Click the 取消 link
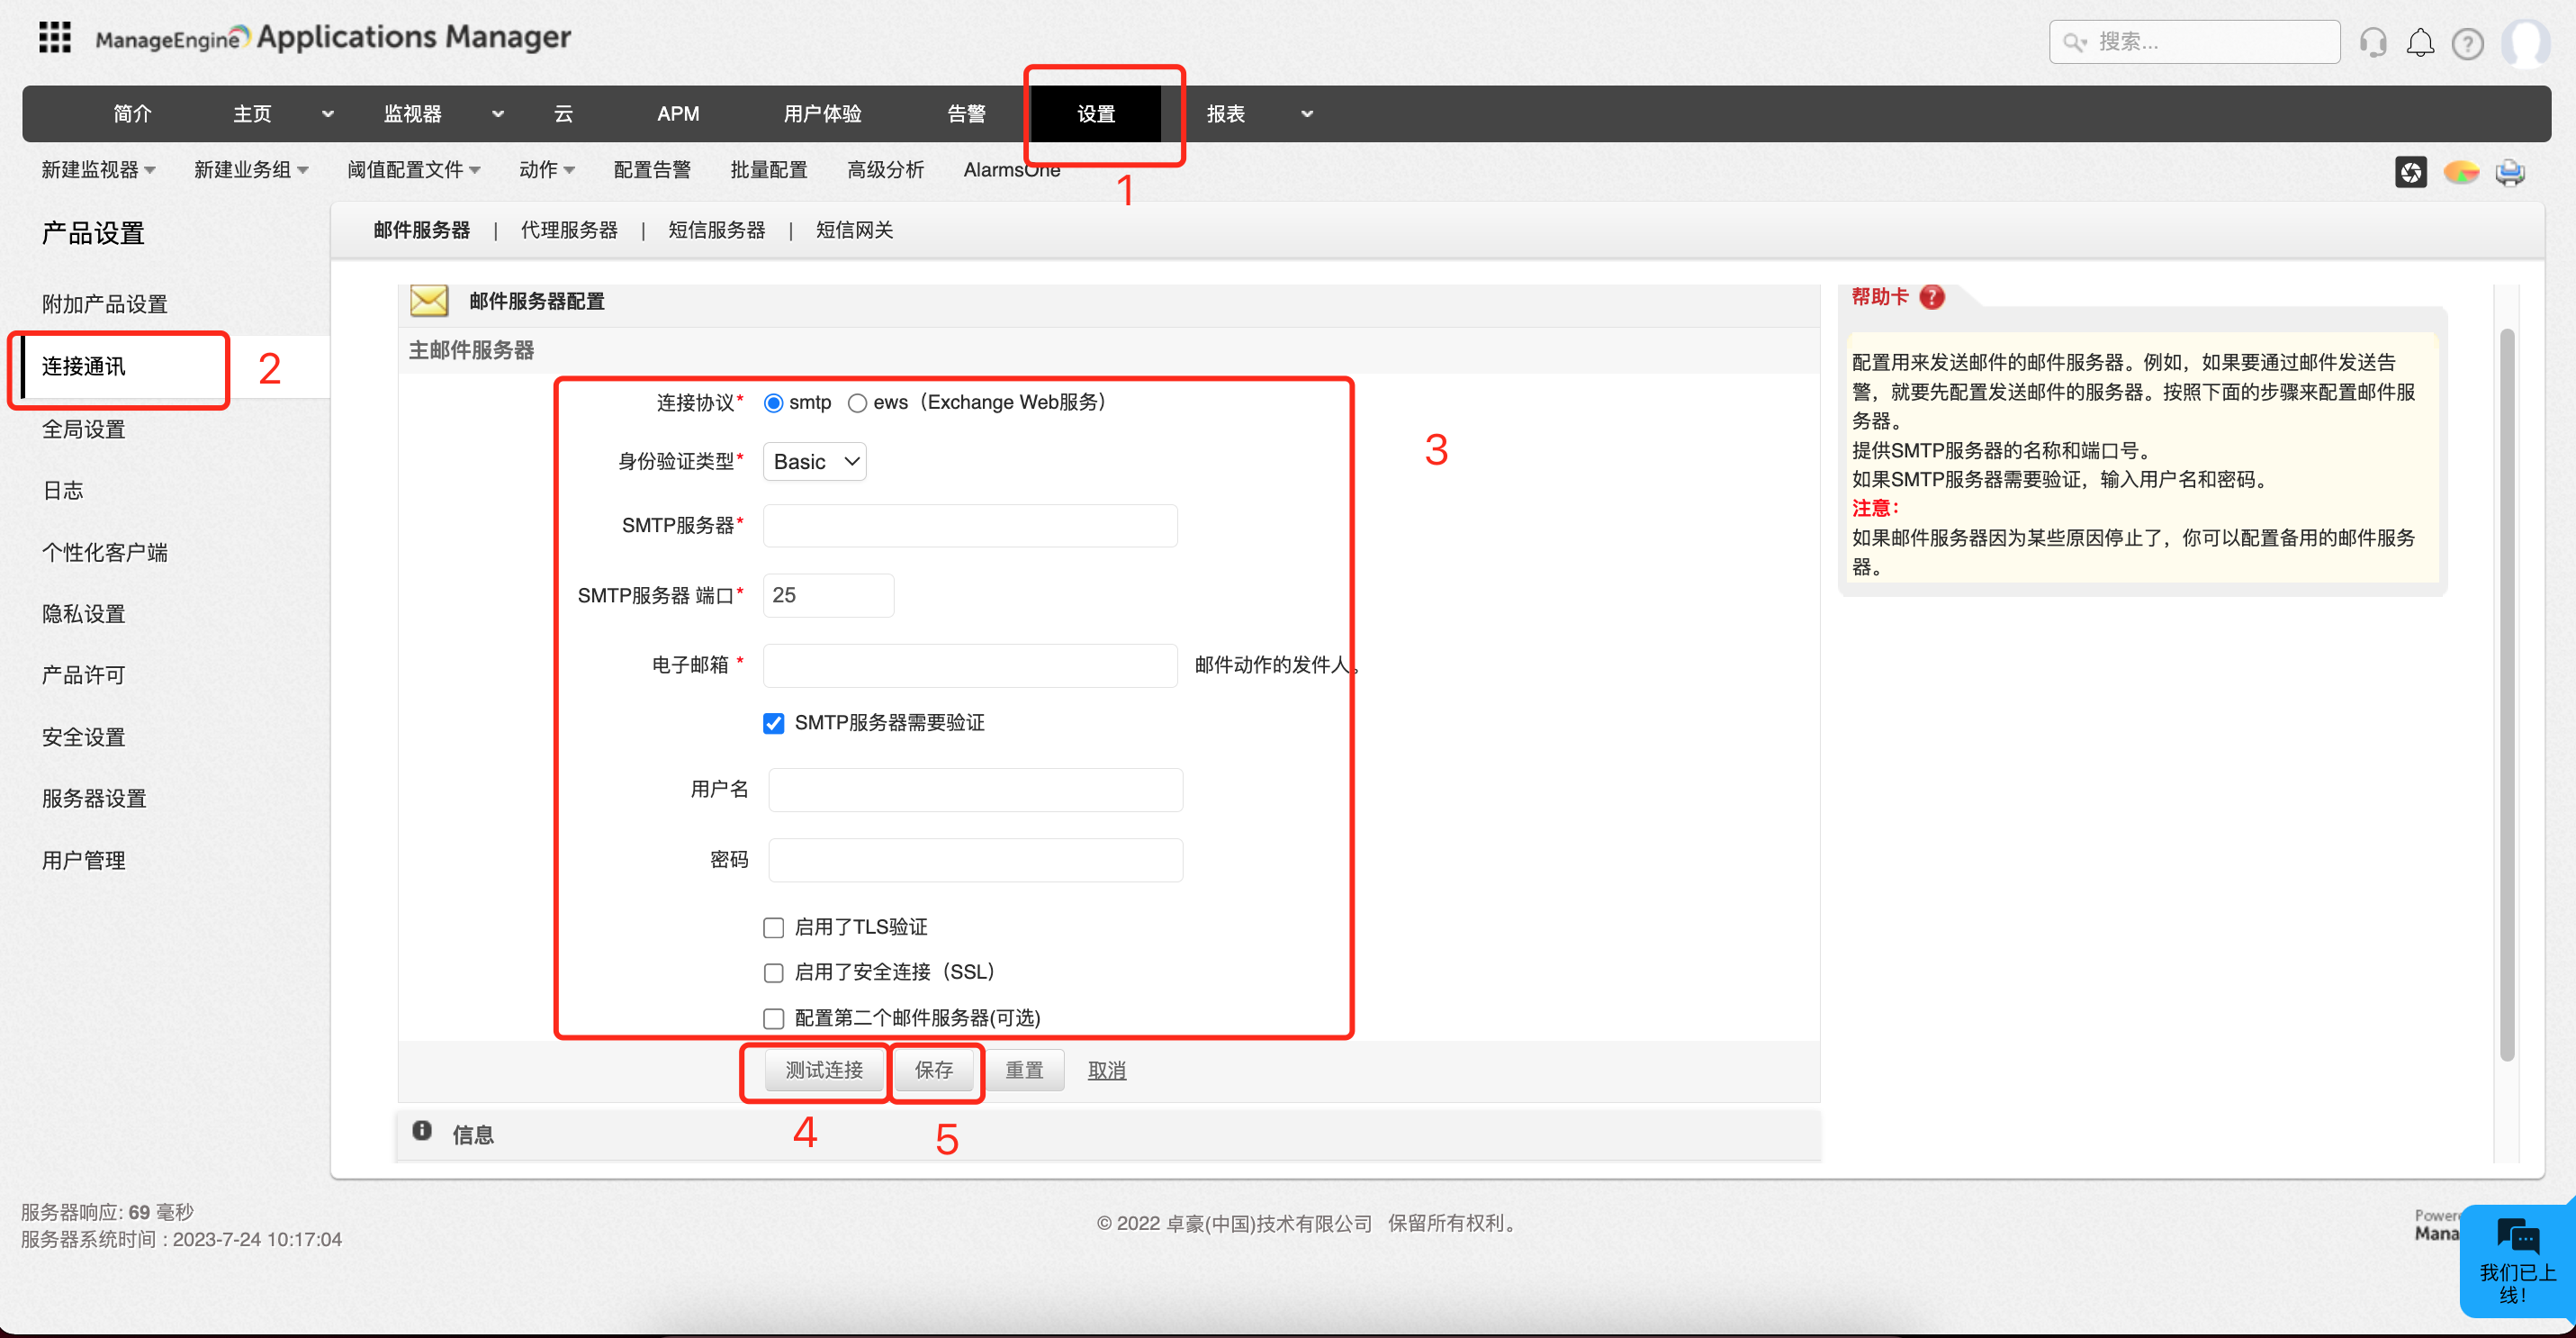 1107,1071
